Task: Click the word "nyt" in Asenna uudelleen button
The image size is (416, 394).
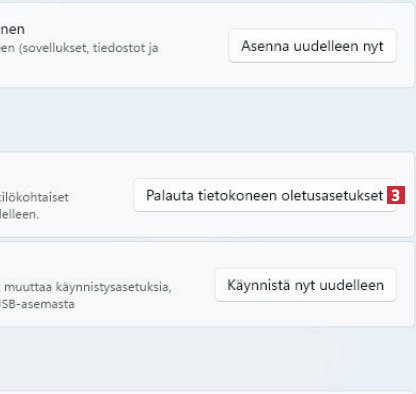Action: coord(373,47)
